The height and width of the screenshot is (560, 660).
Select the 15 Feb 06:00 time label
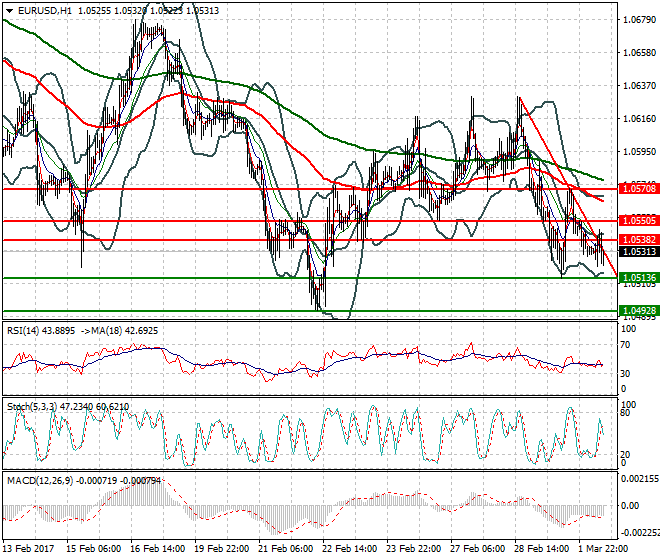(x=93, y=549)
